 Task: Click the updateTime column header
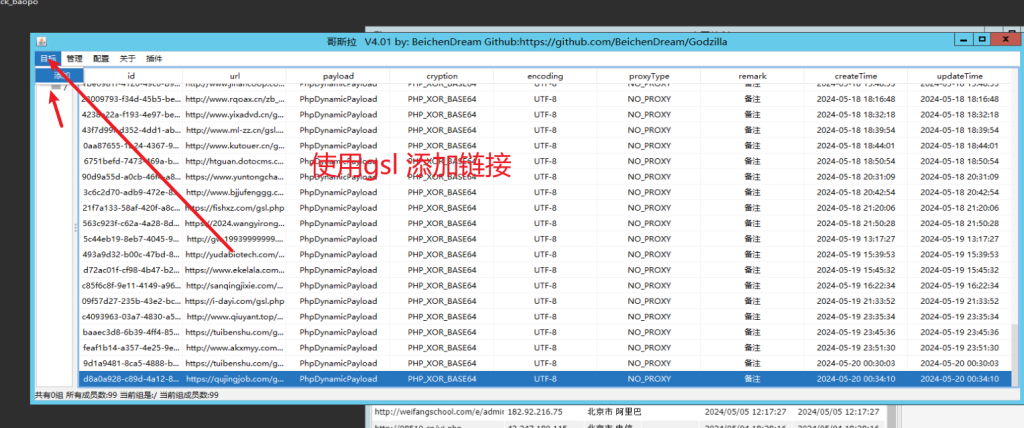point(958,76)
